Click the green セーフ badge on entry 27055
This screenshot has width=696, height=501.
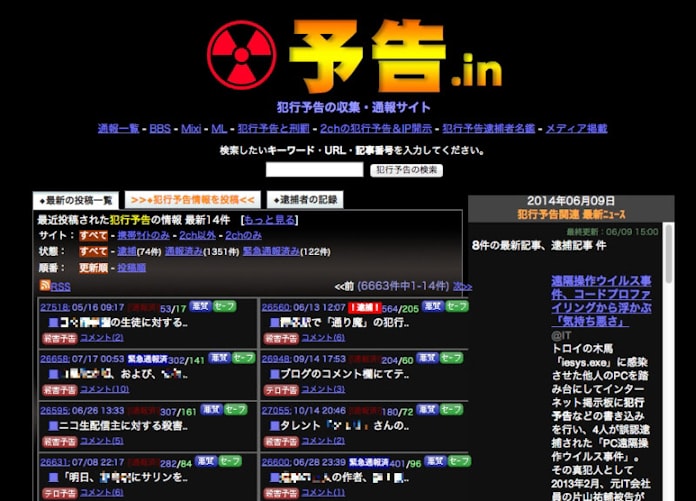click(451, 409)
